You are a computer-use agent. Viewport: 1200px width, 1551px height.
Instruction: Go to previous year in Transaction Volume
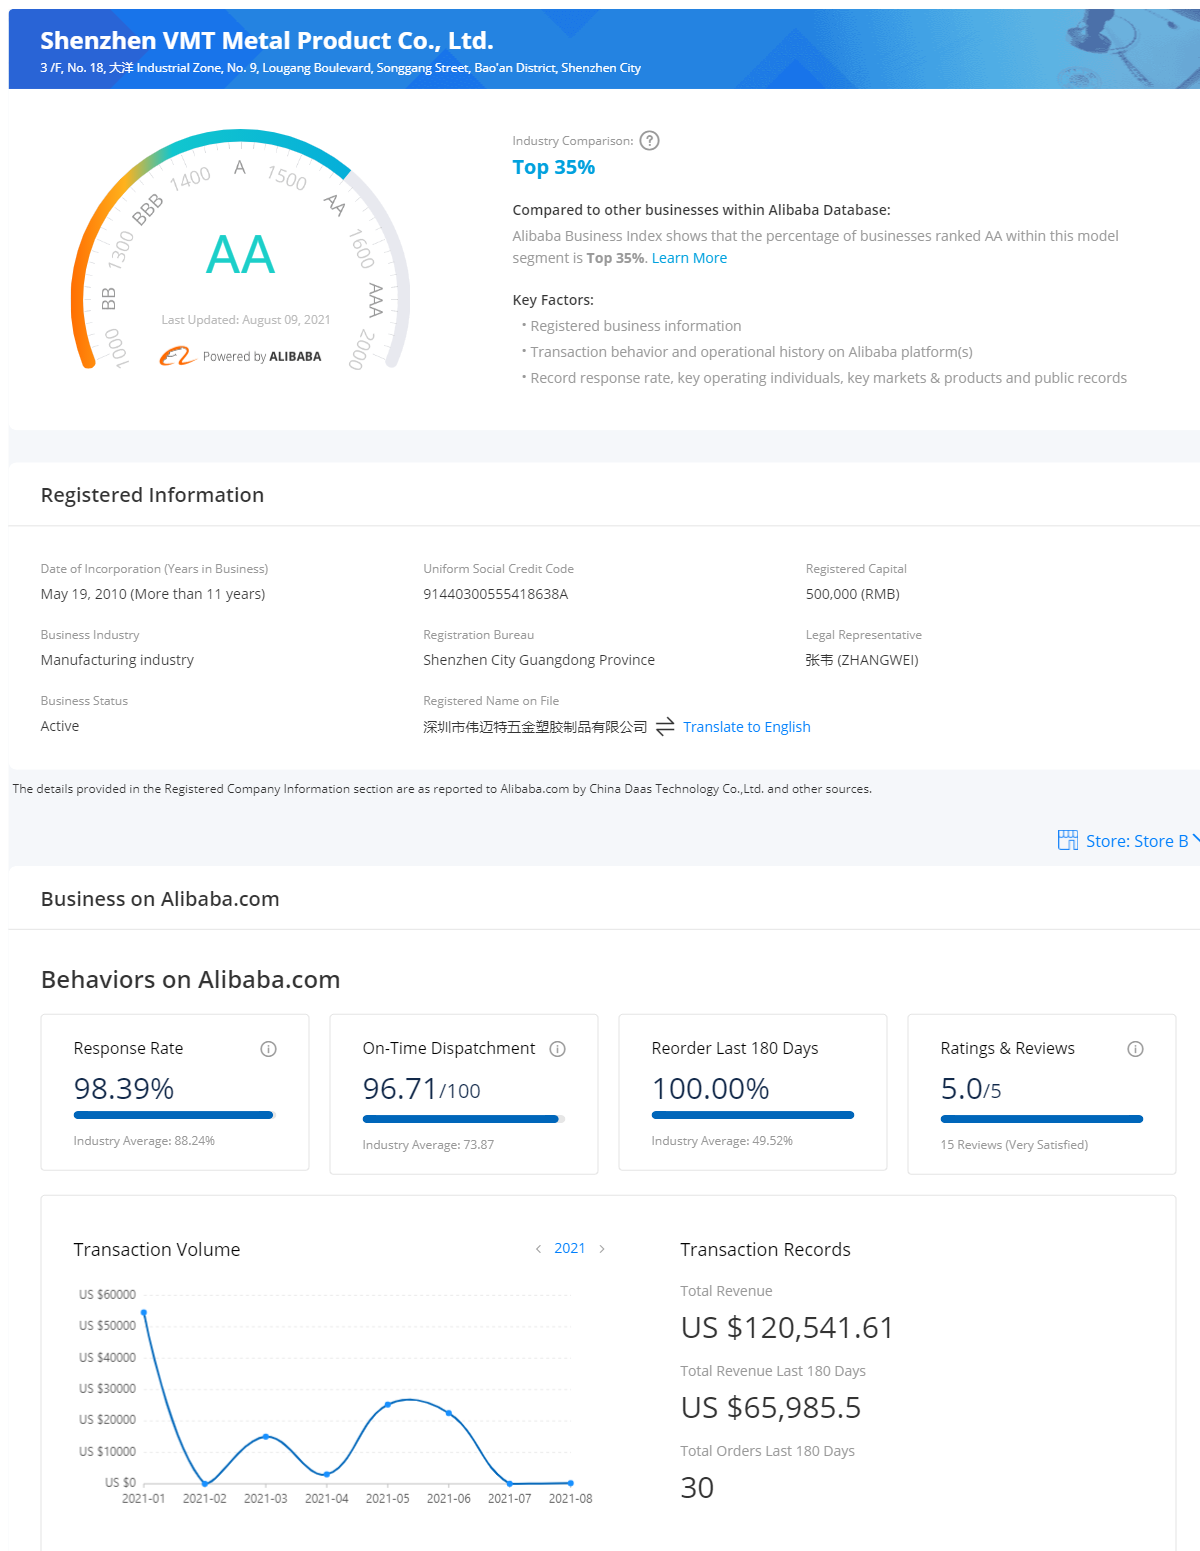538,1249
